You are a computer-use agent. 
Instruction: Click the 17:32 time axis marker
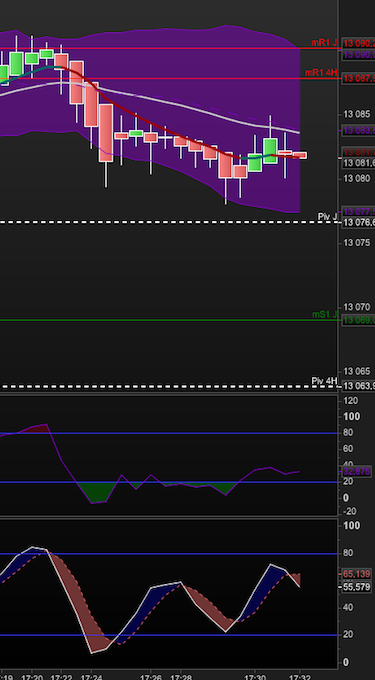click(x=300, y=677)
